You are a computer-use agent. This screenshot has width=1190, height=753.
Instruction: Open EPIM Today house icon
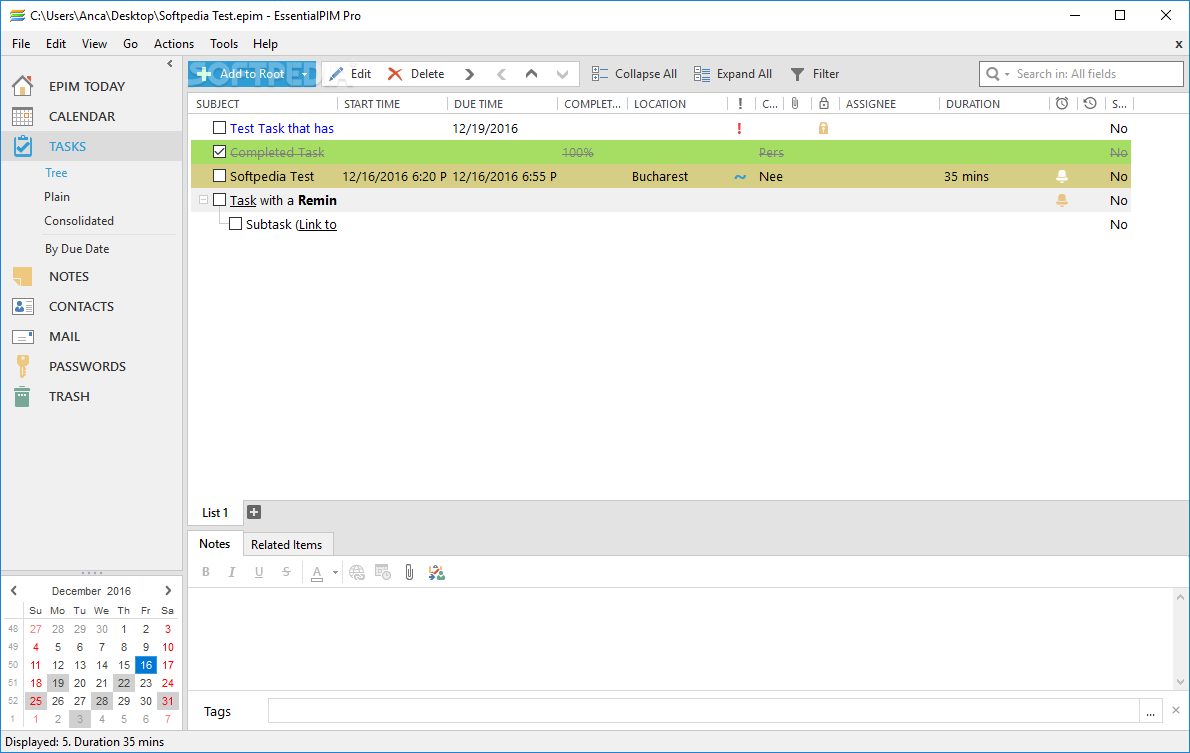23,86
